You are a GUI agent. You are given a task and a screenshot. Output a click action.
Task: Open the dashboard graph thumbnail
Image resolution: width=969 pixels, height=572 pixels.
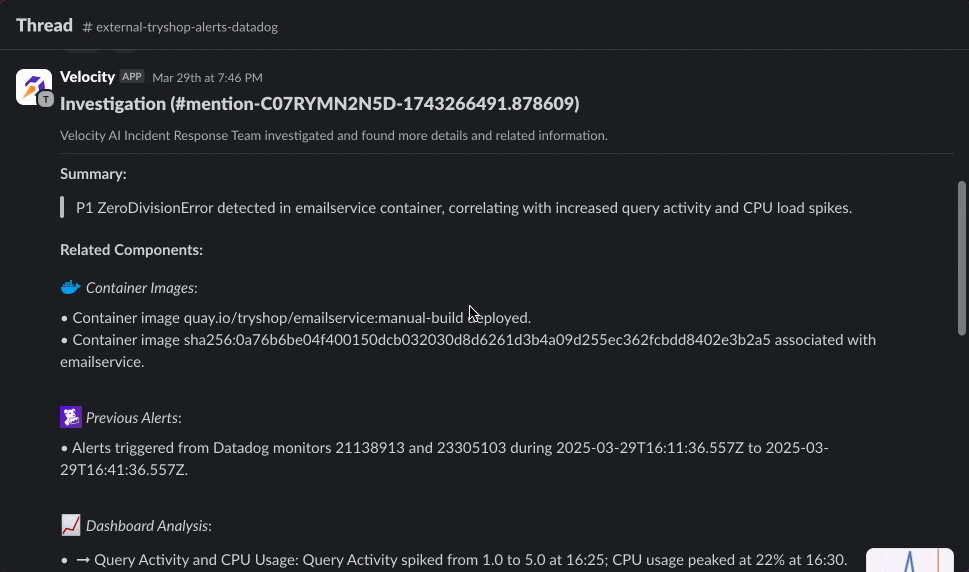pyautogui.click(x=909, y=559)
